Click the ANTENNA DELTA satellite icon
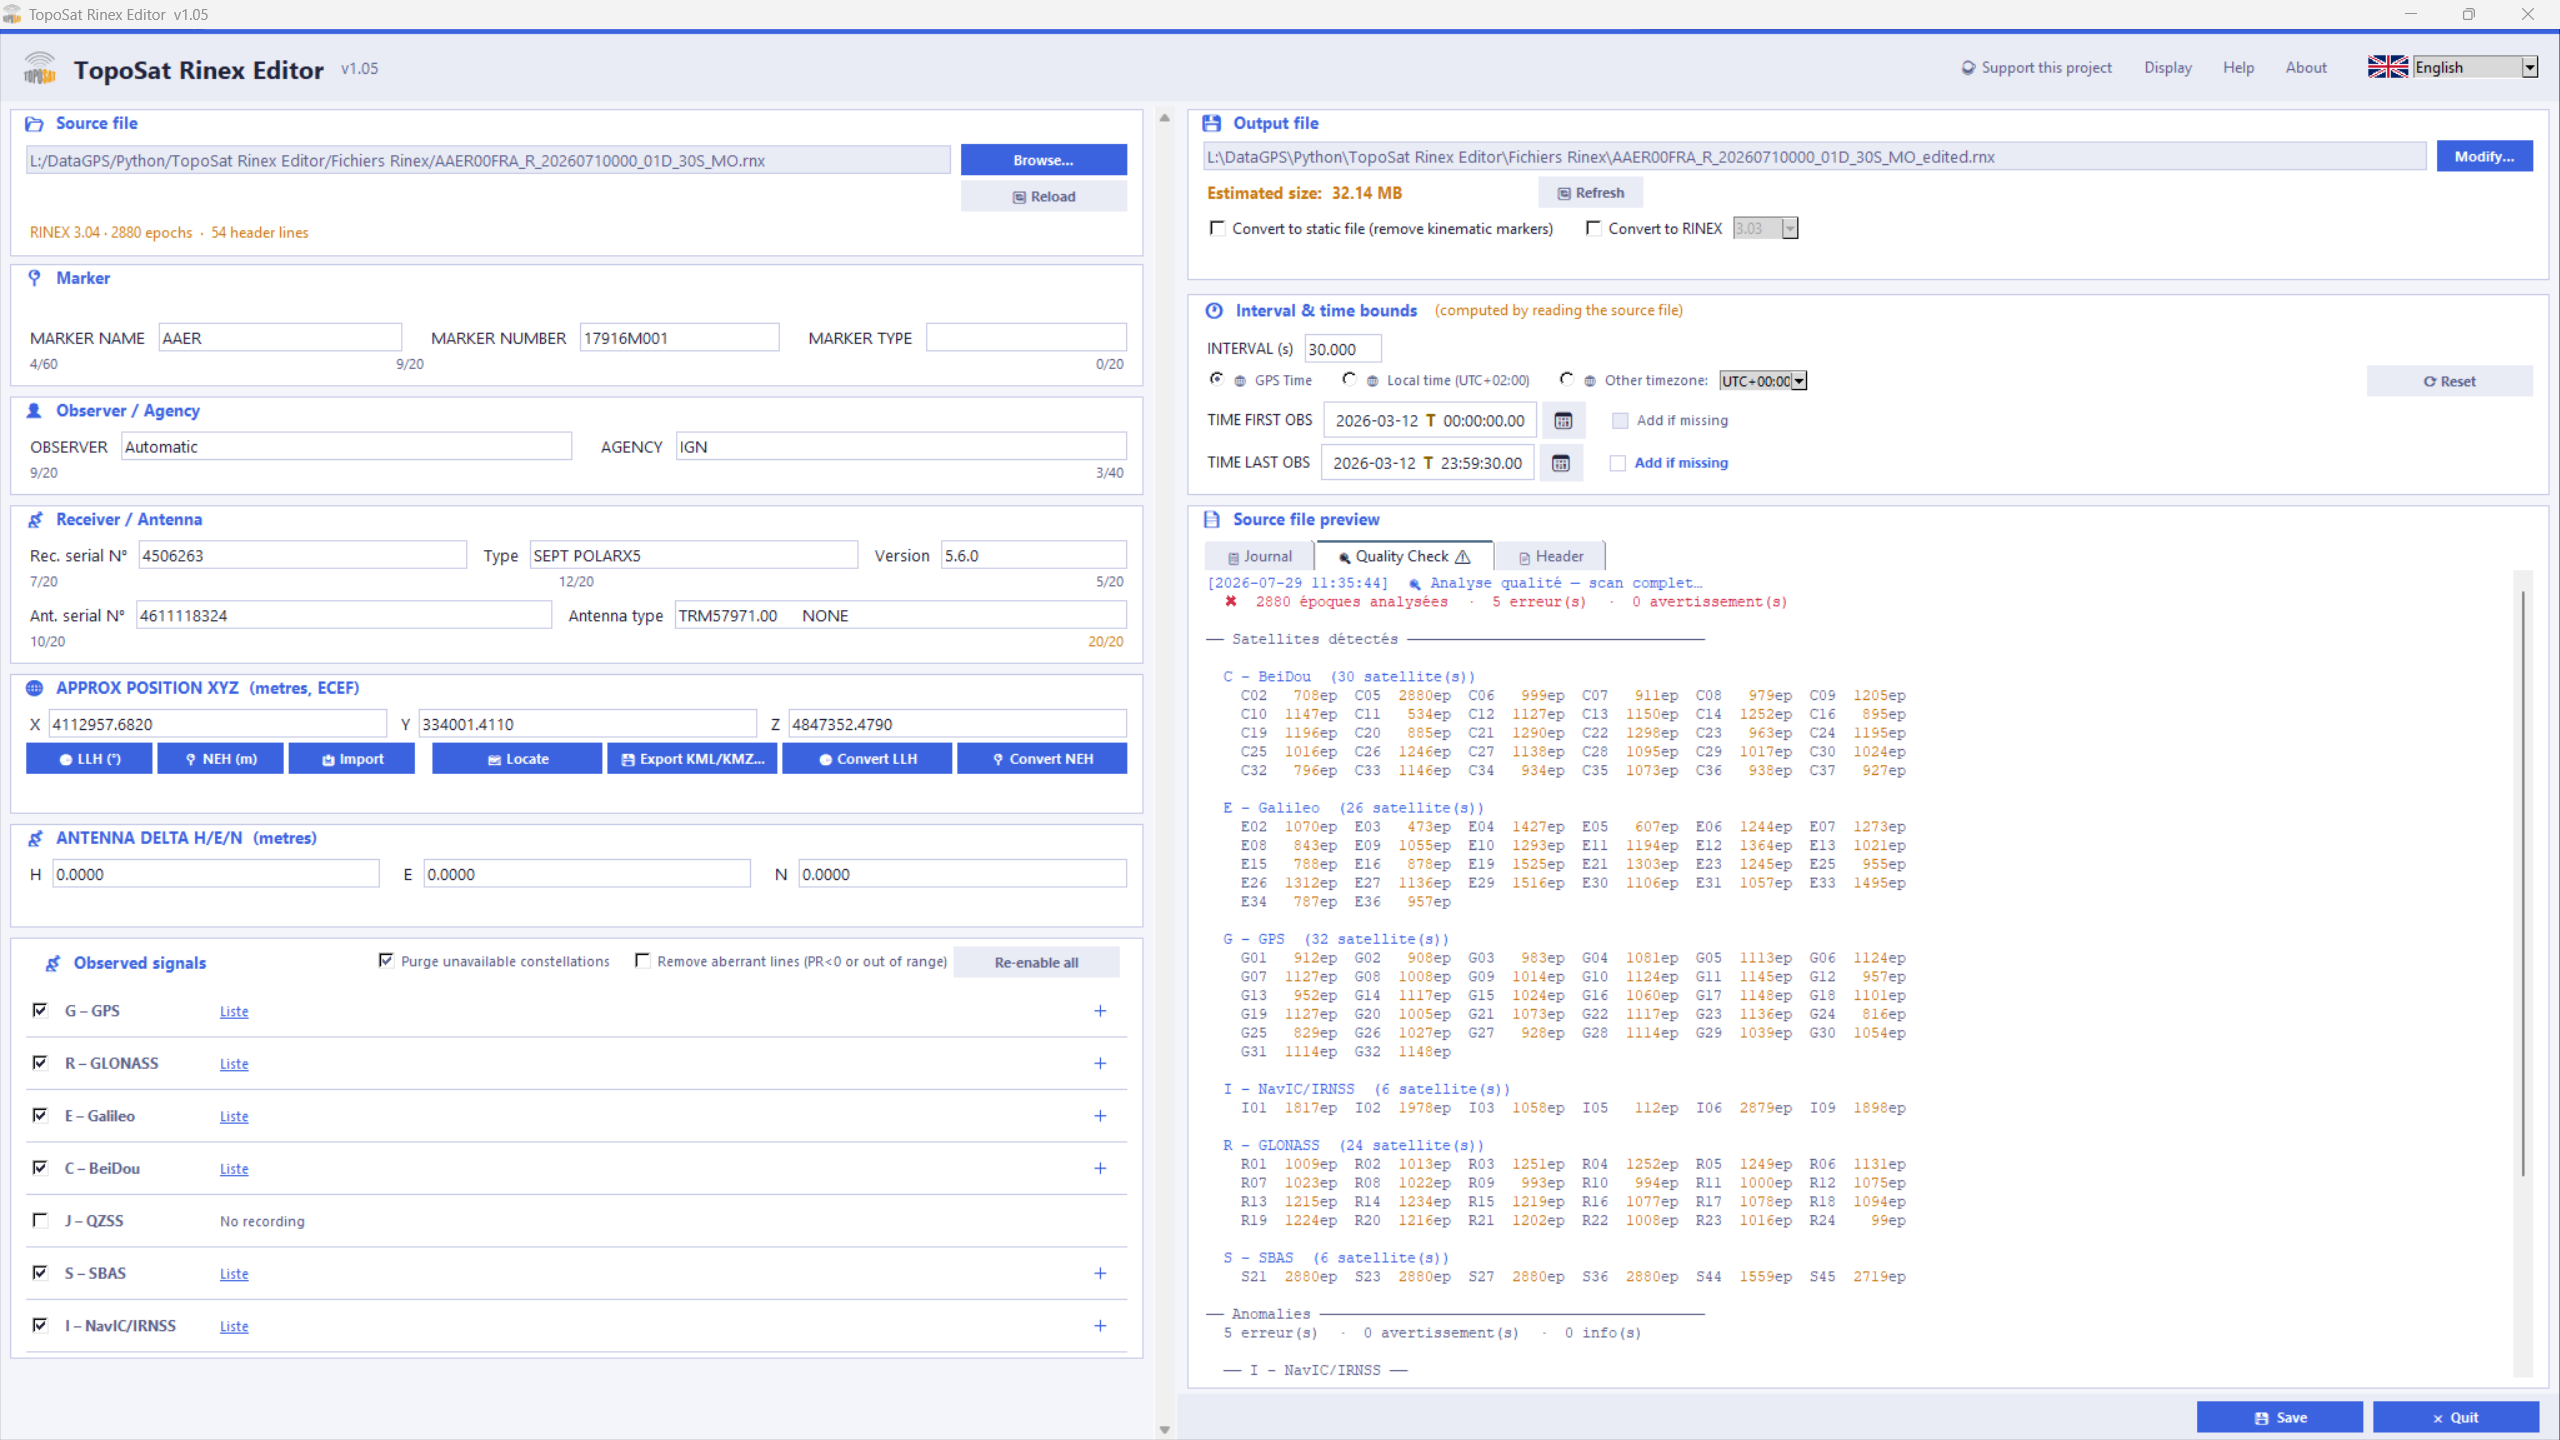Image resolution: width=2560 pixels, height=1440 pixels. 35,838
